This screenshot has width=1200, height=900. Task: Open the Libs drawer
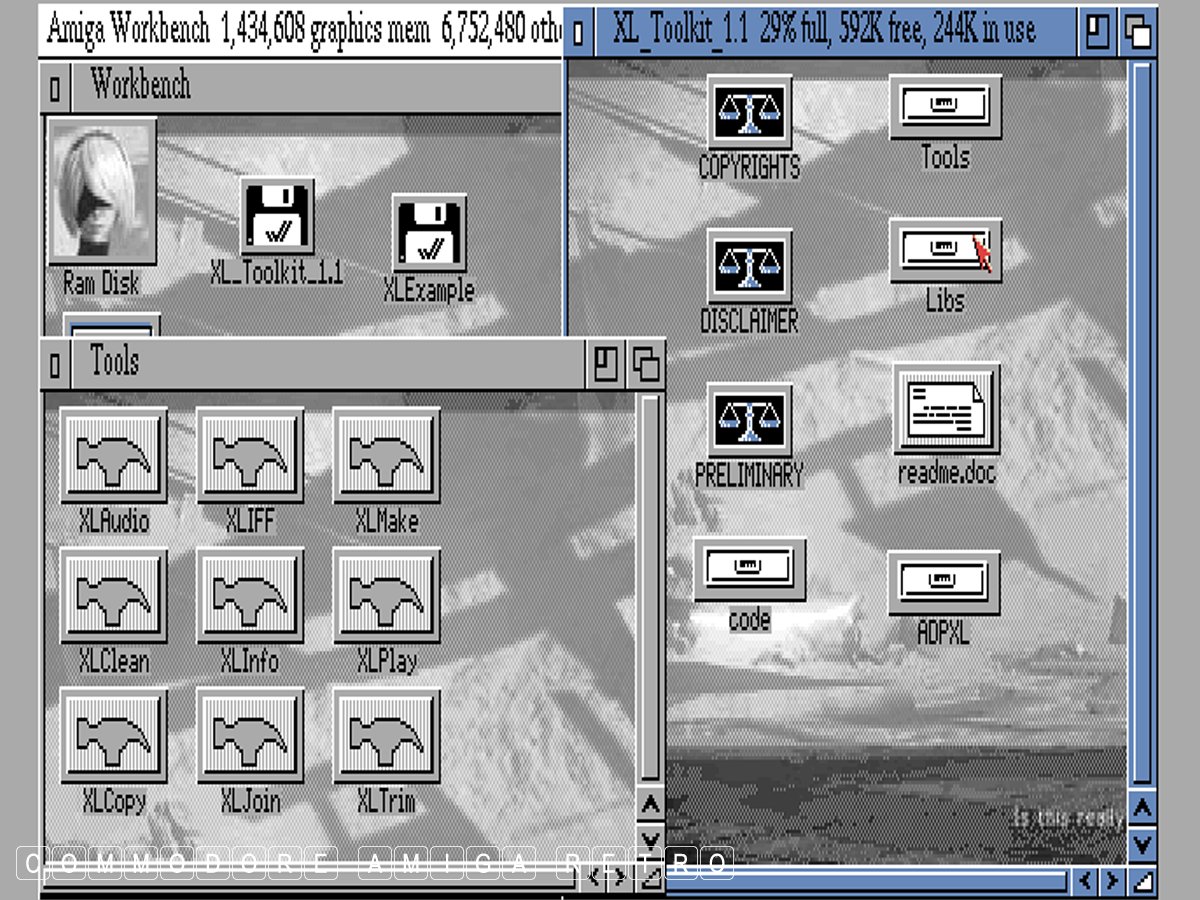coord(944,245)
